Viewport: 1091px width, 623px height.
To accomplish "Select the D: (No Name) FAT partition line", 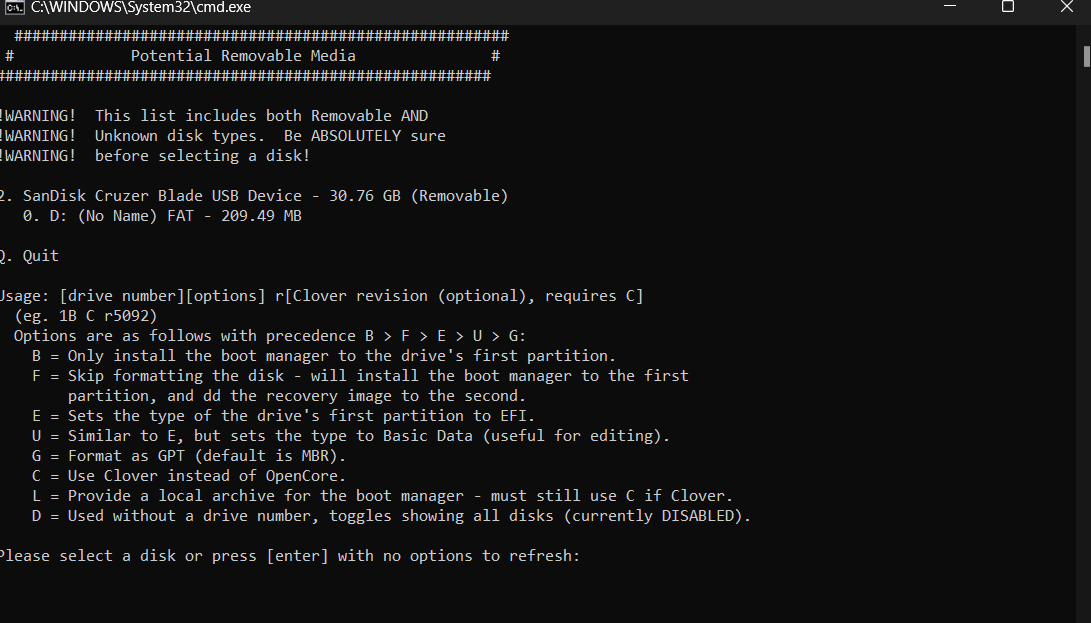I will tap(160, 215).
